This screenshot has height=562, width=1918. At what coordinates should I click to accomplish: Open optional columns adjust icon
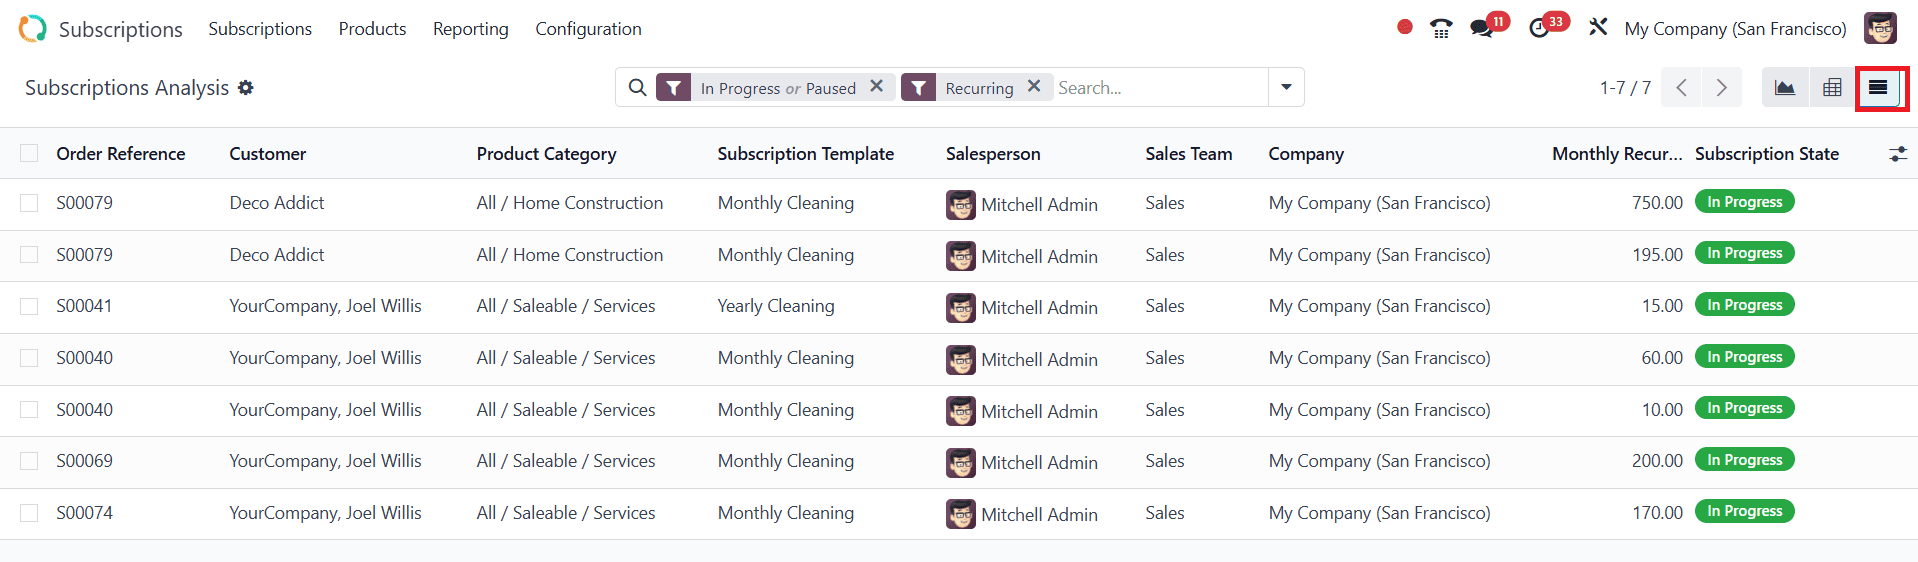1898,154
